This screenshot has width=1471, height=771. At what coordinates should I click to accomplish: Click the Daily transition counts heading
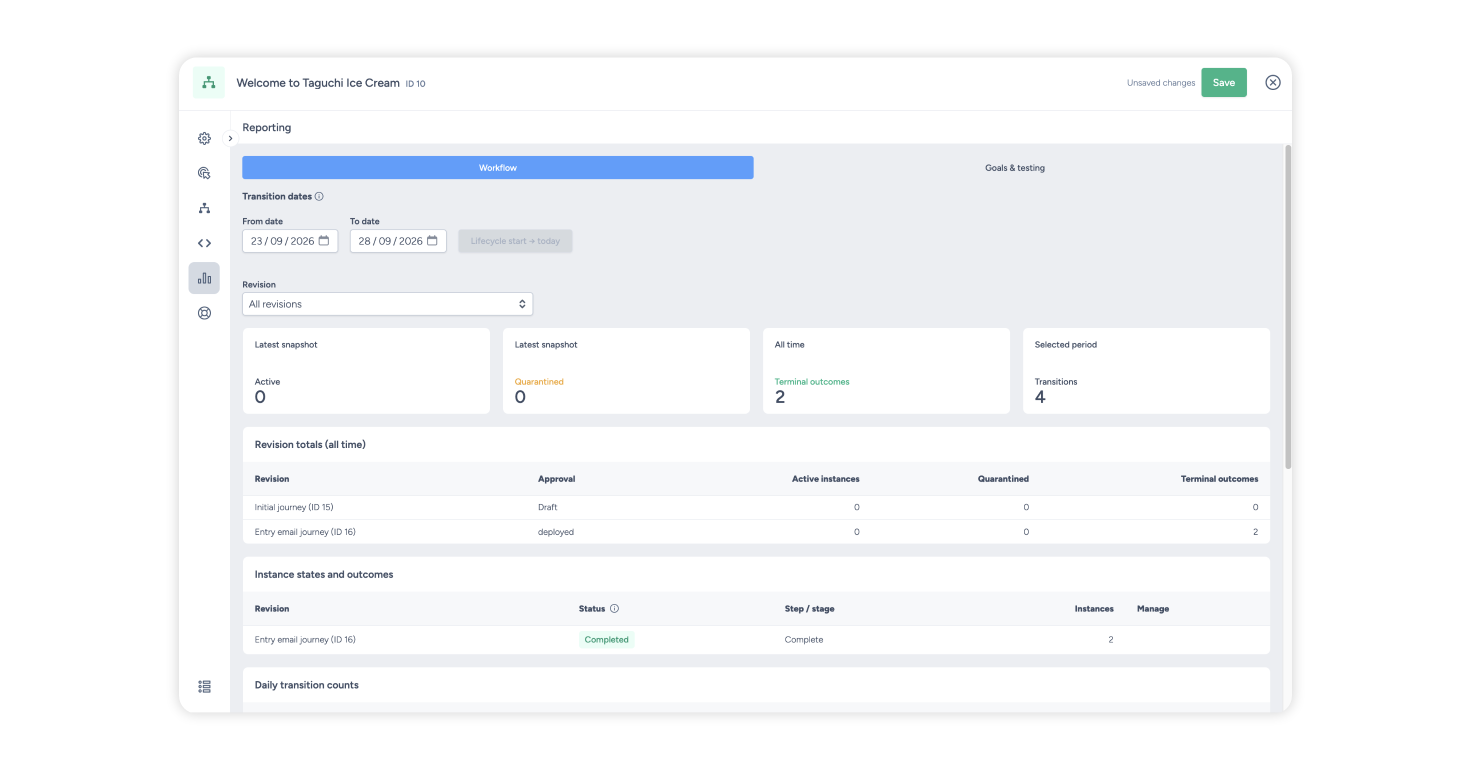307,685
